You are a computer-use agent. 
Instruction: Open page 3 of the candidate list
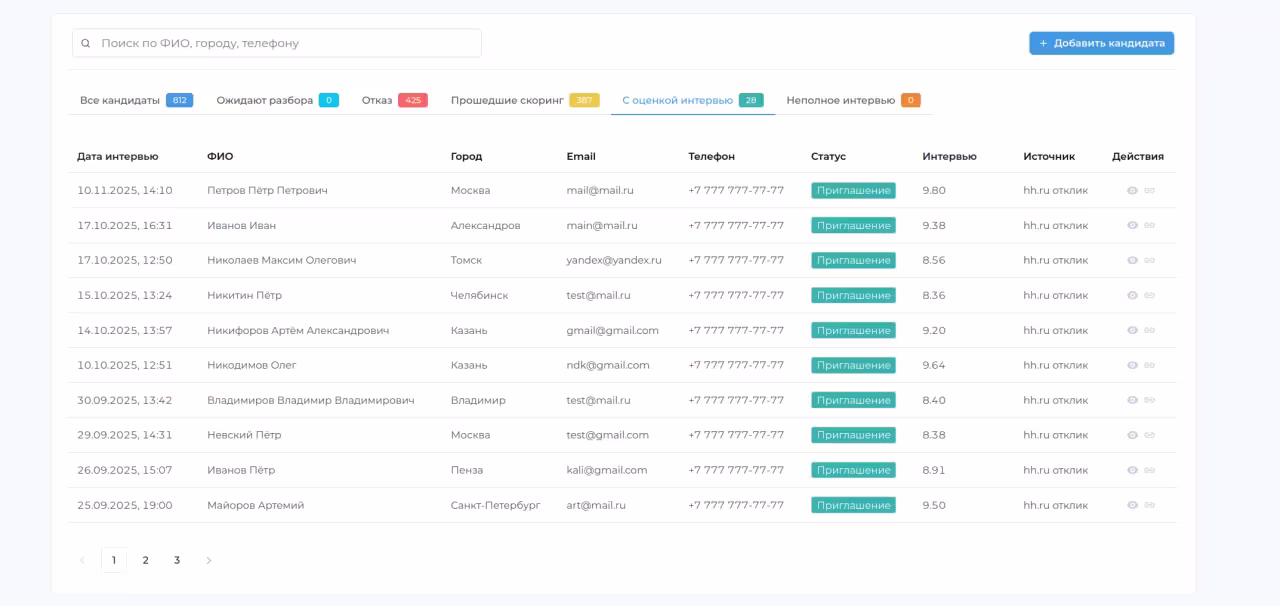177,560
